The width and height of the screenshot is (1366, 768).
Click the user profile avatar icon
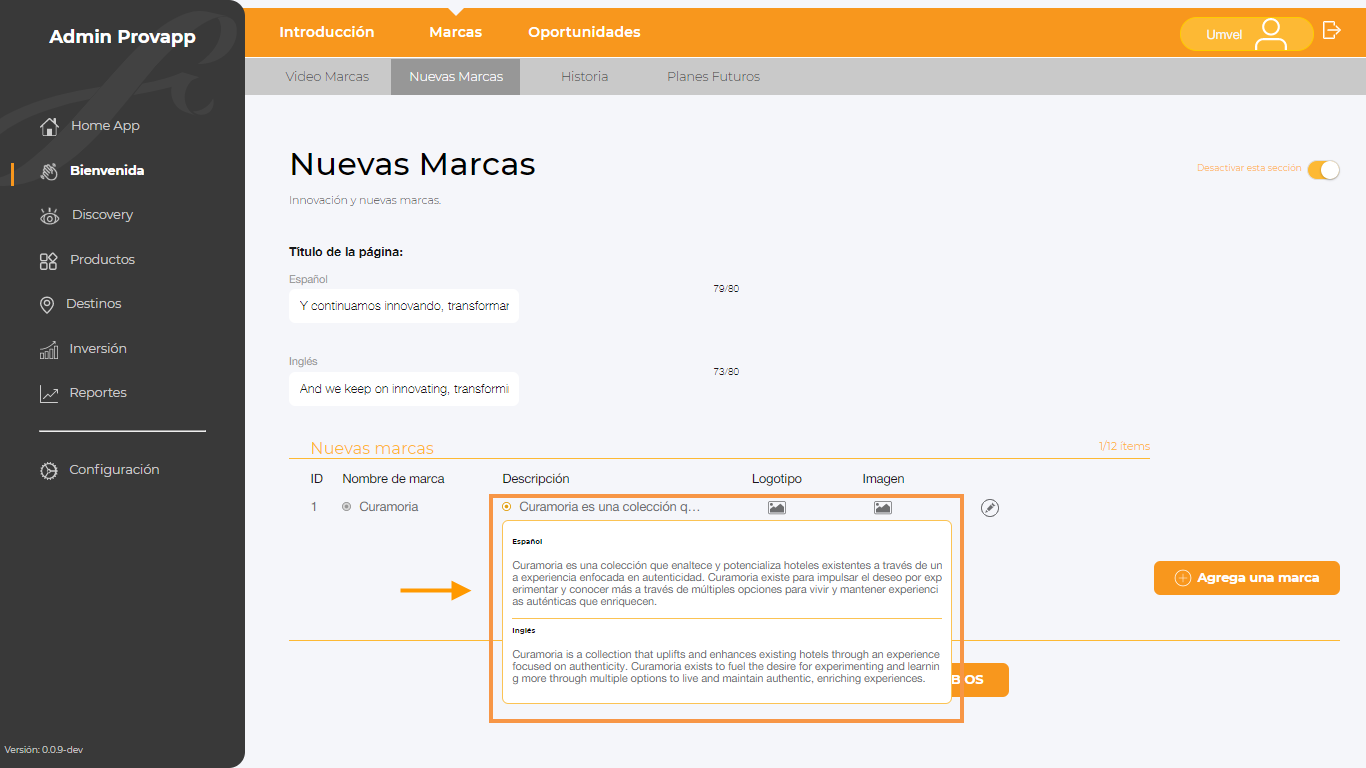pos(1271,34)
